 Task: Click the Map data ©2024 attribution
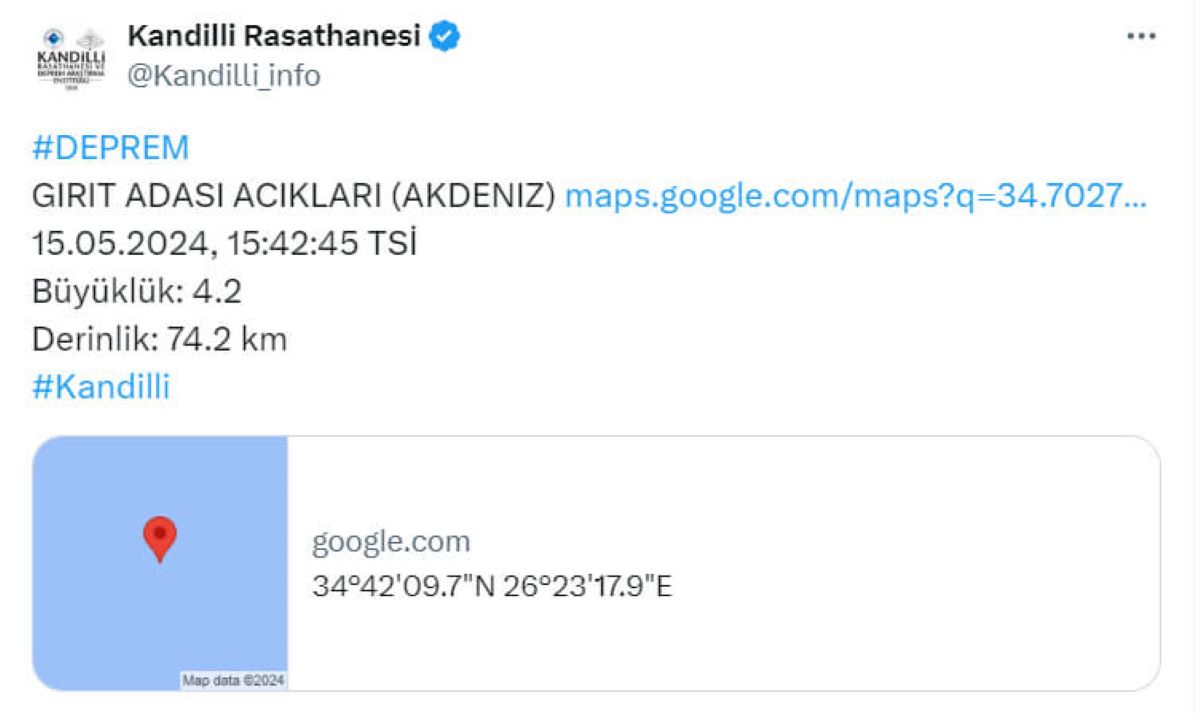click(234, 680)
